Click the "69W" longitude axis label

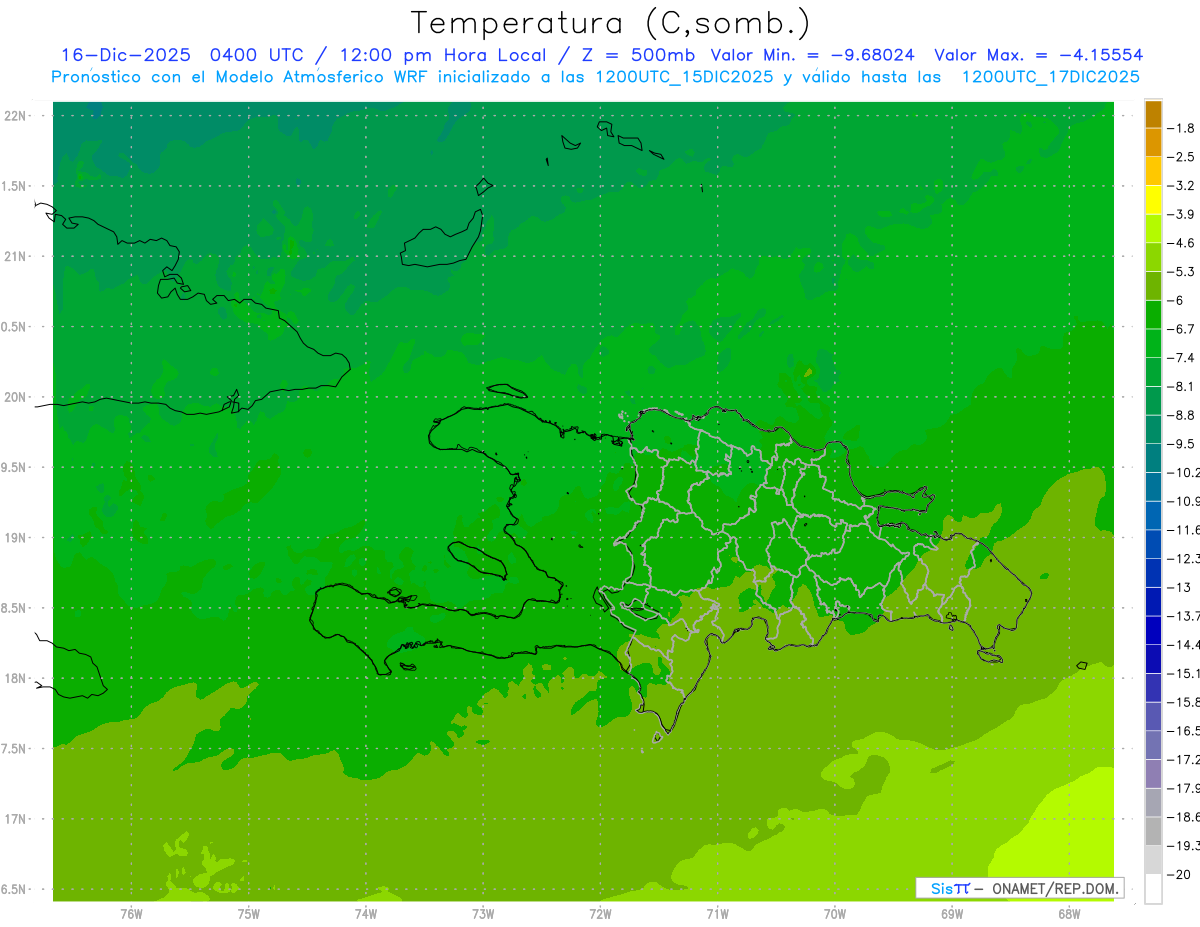952,914
